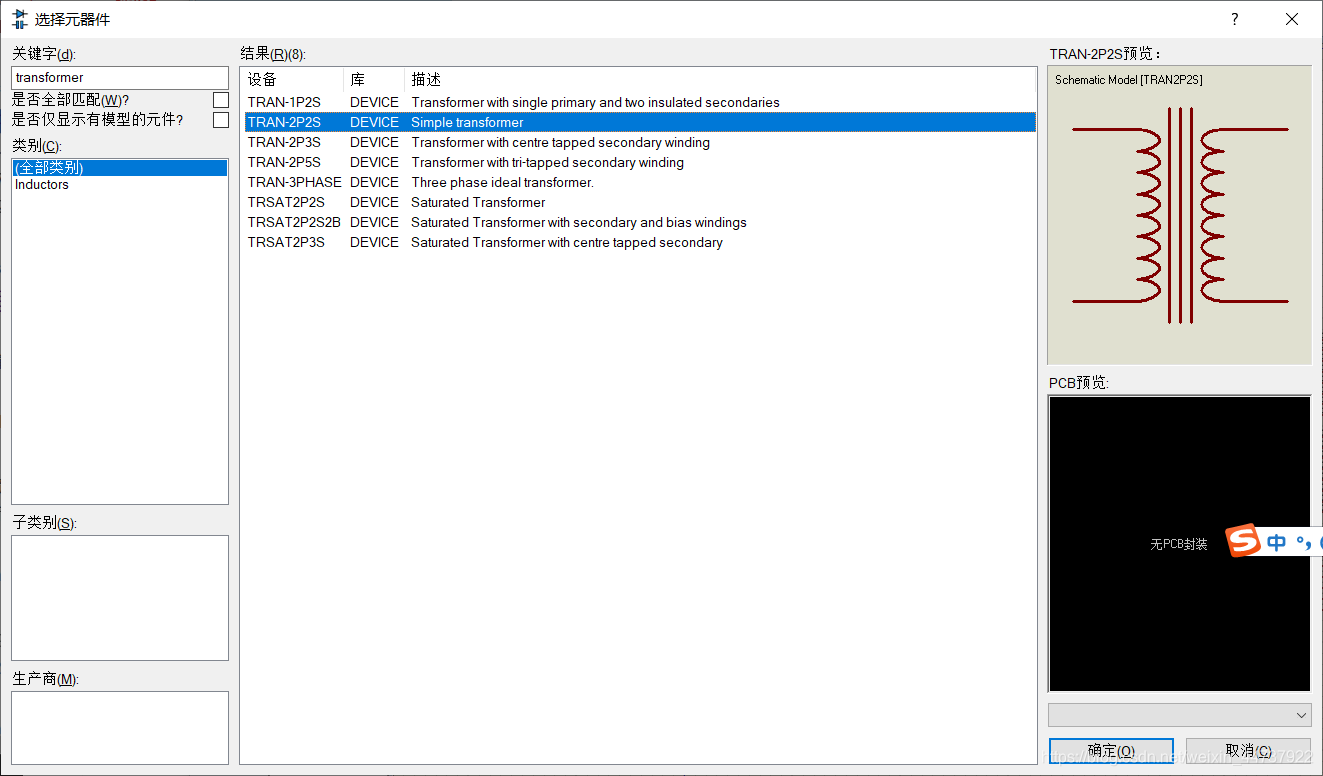Viewport: 1323px width, 776px height.
Task: Click inside the sub-category list box
Action: click(x=120, y=598)
